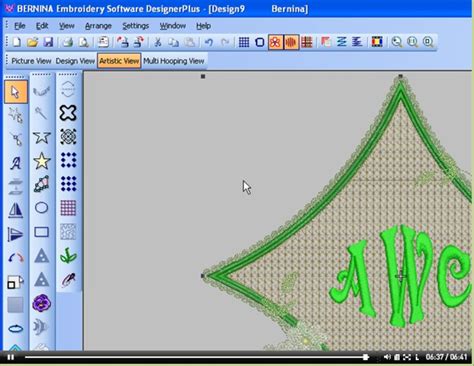The image size is (474, 366).
Task: Enter fullscreen video mode
Action: (x=407, y=357)
